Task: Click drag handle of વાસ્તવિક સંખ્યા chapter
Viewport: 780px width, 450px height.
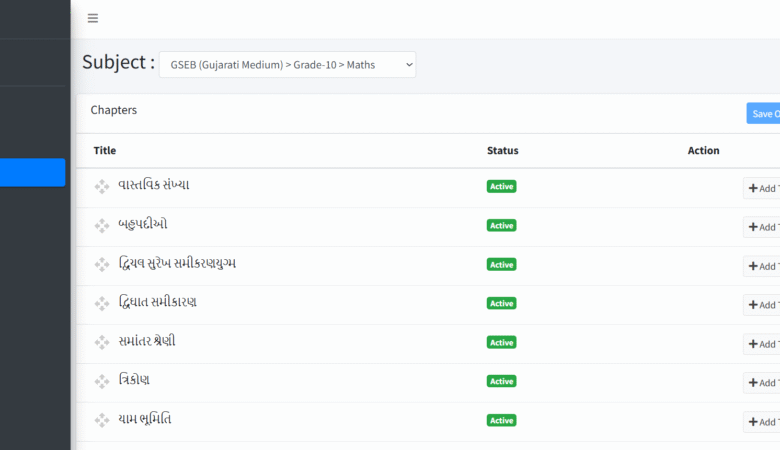Action: (x=102, y=187)
